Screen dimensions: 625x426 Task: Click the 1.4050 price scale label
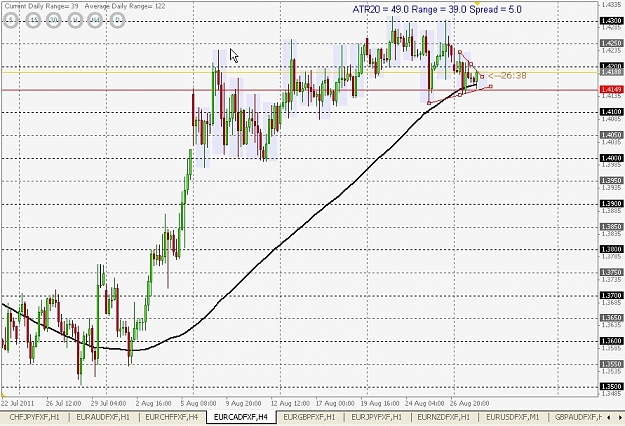(x=611, y=135)
